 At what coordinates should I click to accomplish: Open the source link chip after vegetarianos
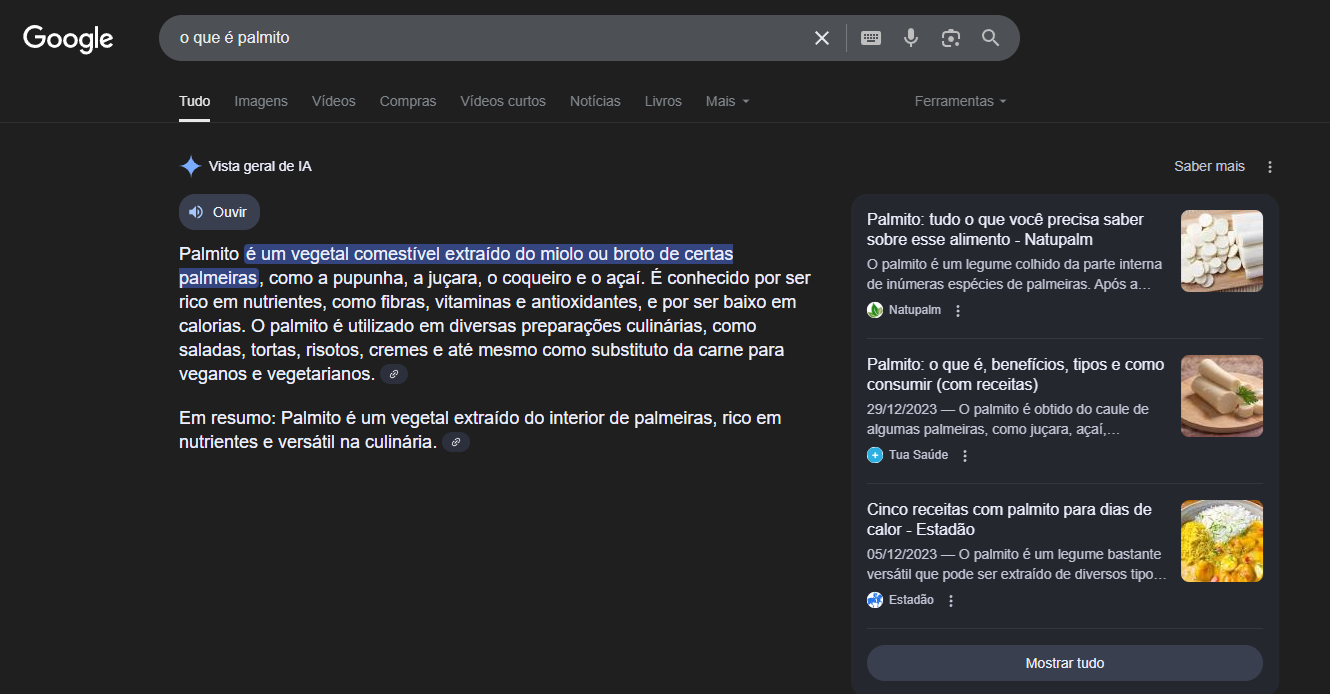pos(394,374)
